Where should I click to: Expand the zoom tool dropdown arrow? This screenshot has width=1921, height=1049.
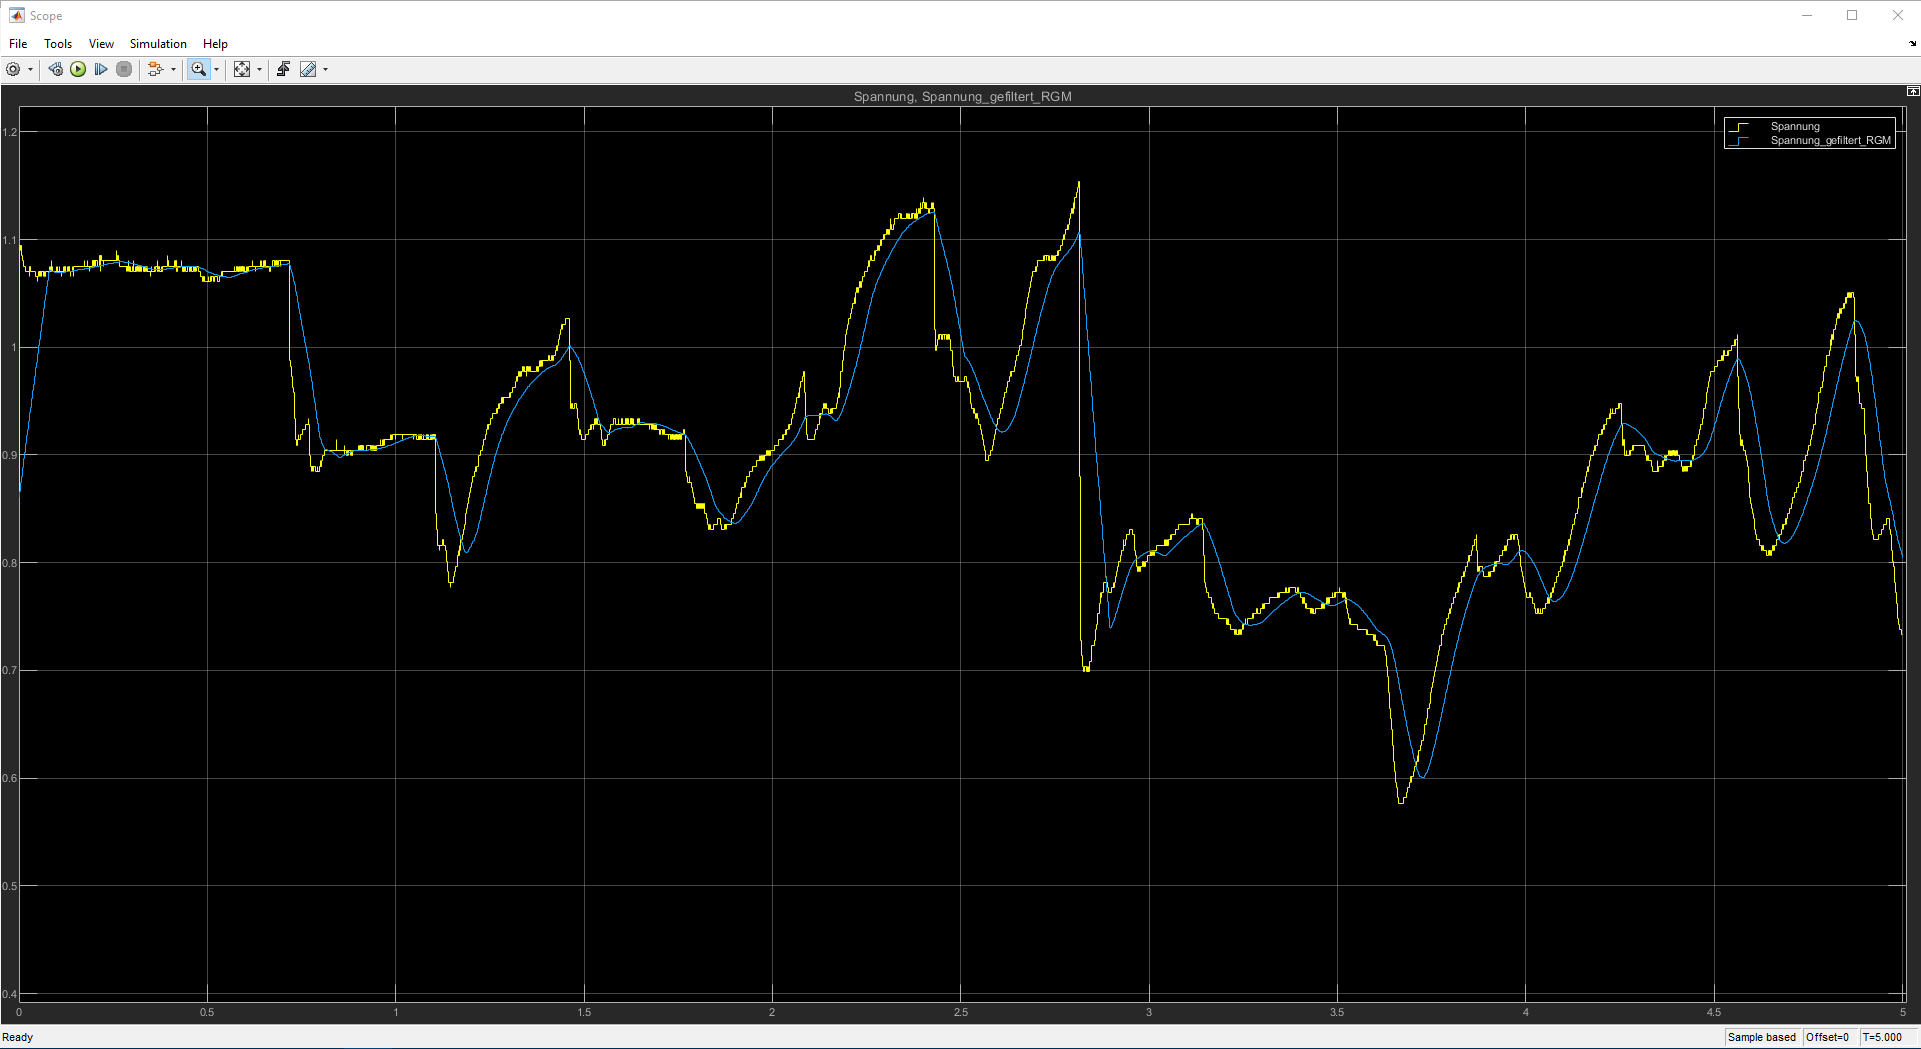[x=216, y=70]
